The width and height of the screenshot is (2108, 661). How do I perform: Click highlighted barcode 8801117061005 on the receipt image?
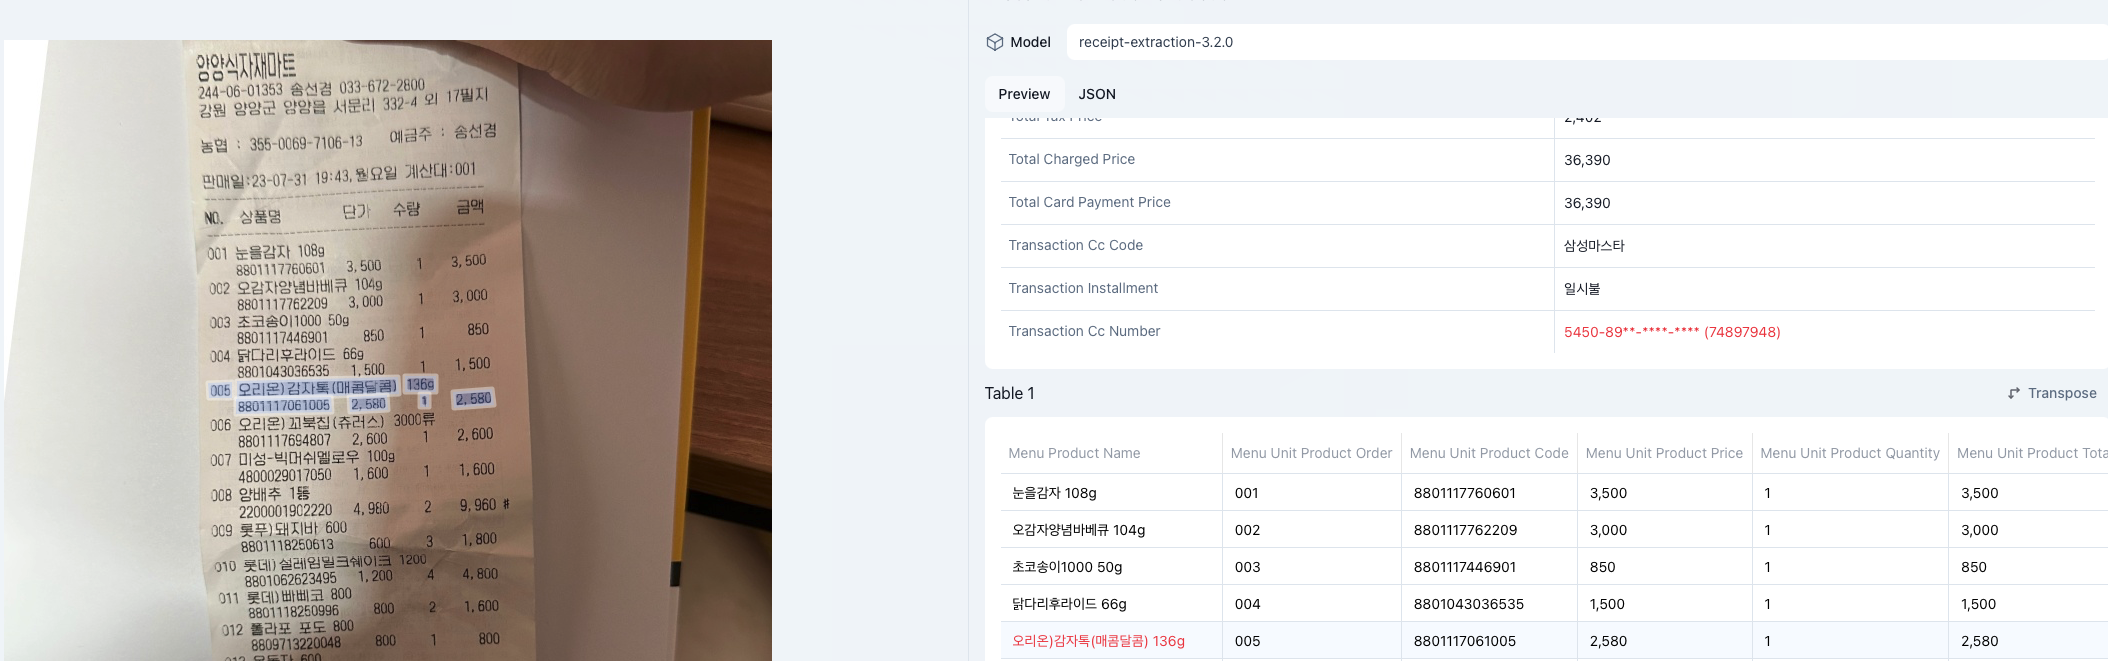point(283,406)
